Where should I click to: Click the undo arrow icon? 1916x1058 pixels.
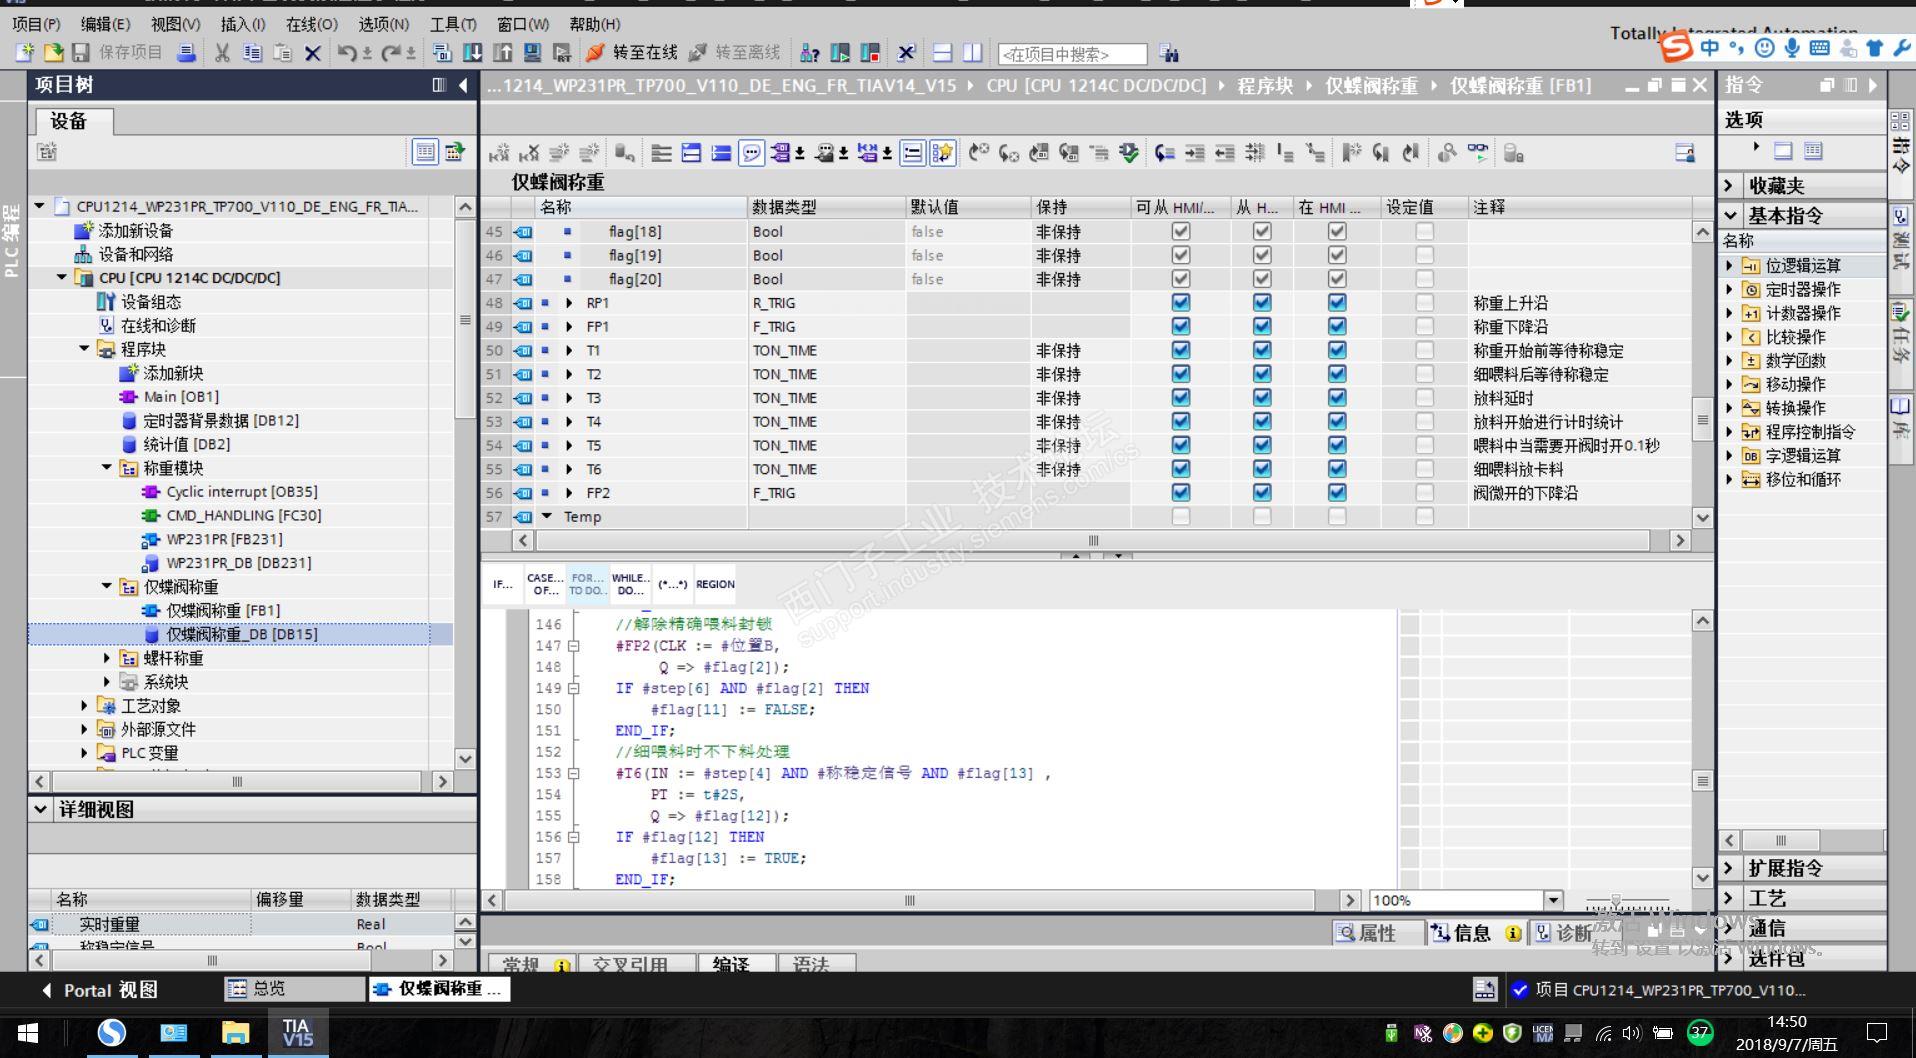[x=346, y=52]
